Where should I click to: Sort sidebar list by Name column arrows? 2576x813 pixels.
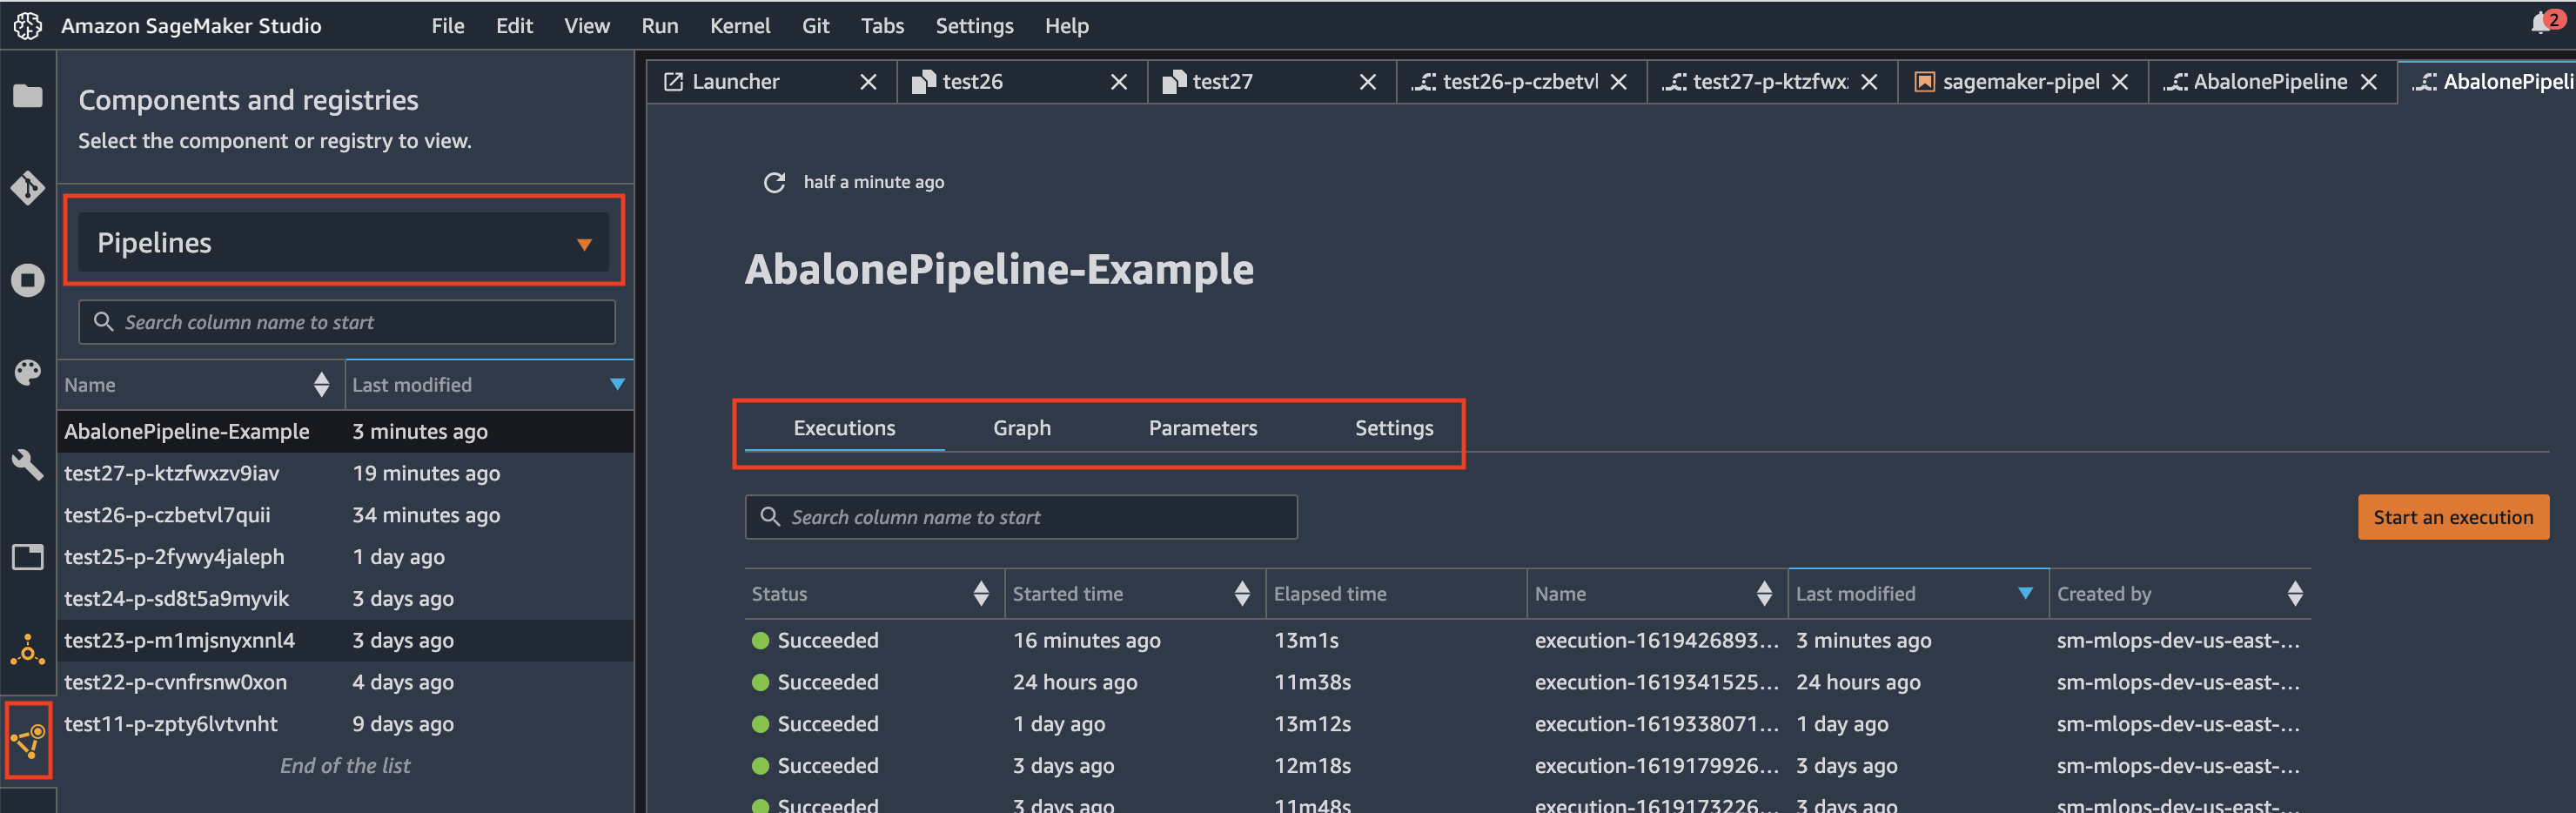click(x=321, y=384)
